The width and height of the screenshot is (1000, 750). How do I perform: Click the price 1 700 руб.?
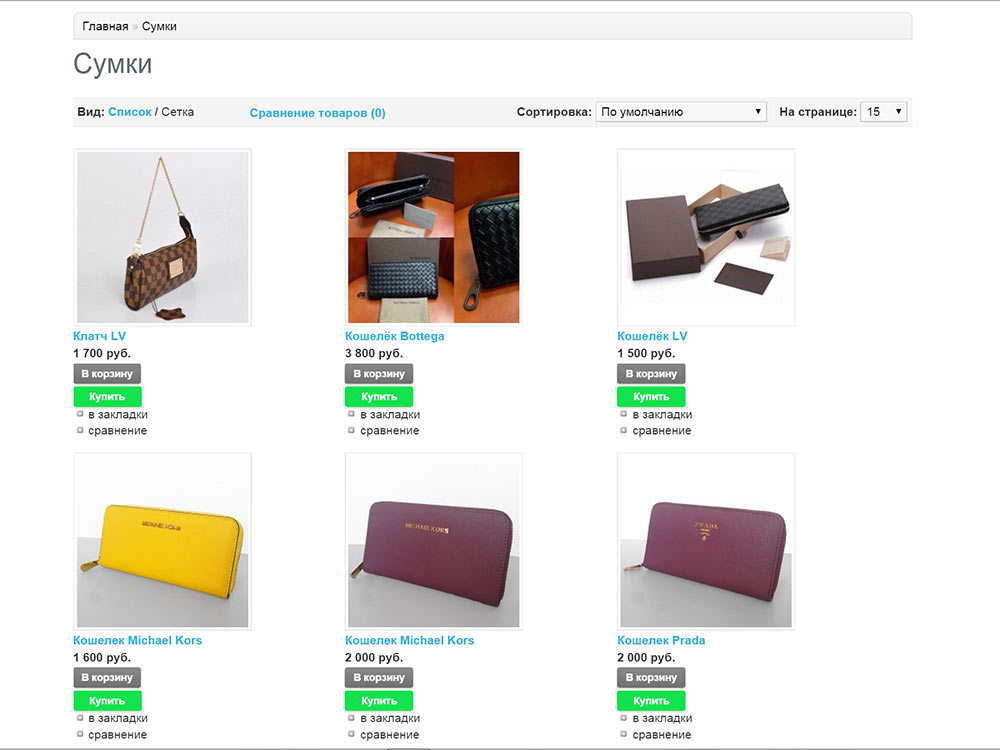tap(102, 353)
